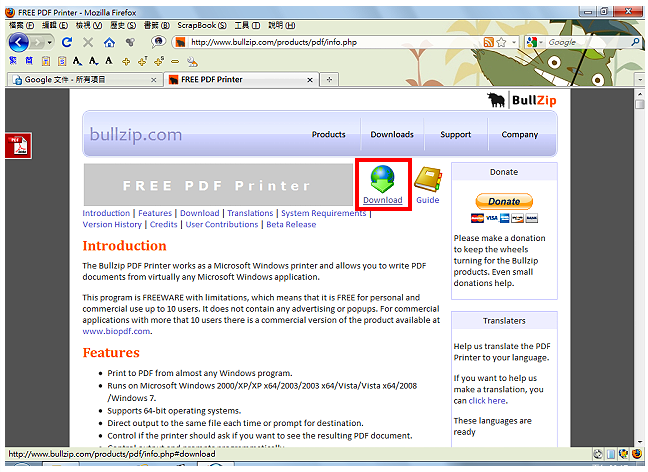Bookmark this page with the star icon
Image resolution: width=648 pixels, height=472 pixels.
(501, 42)
